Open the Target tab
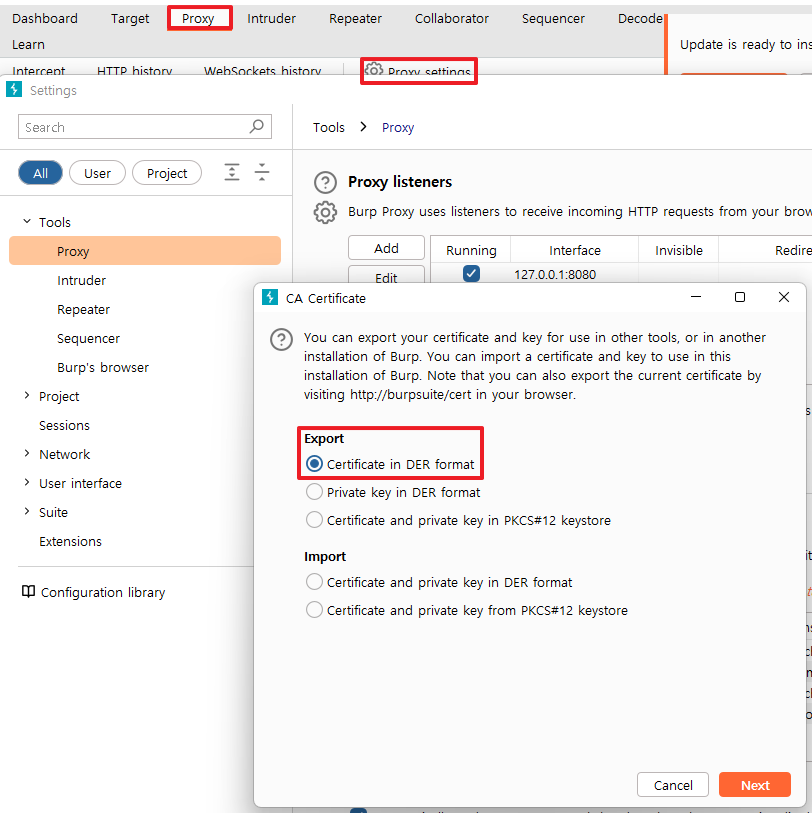812x813 pixels. (x=130, y=18)
